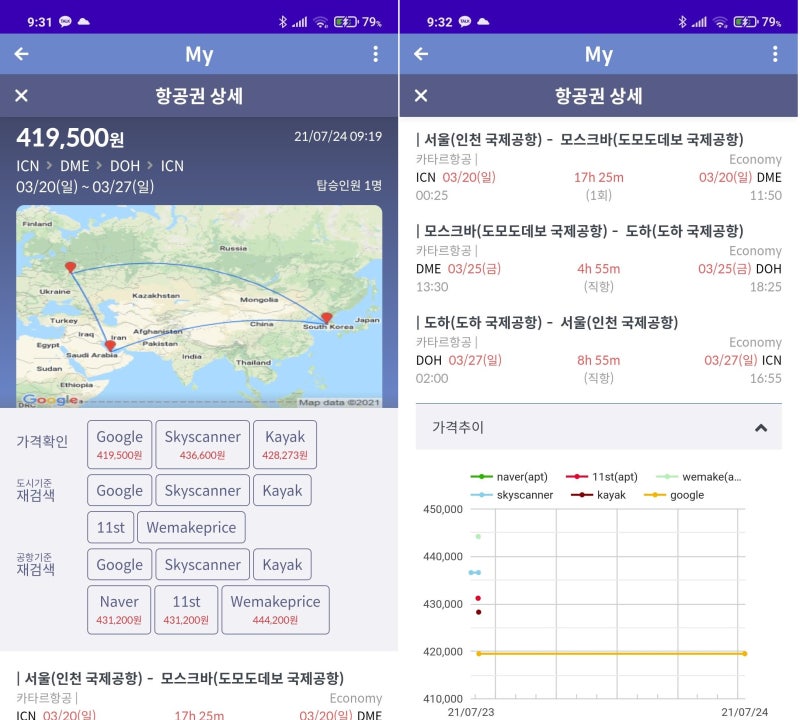Check the Google price of 419,500원
Viewport: 800px width, 720px height.
[119, 443]
